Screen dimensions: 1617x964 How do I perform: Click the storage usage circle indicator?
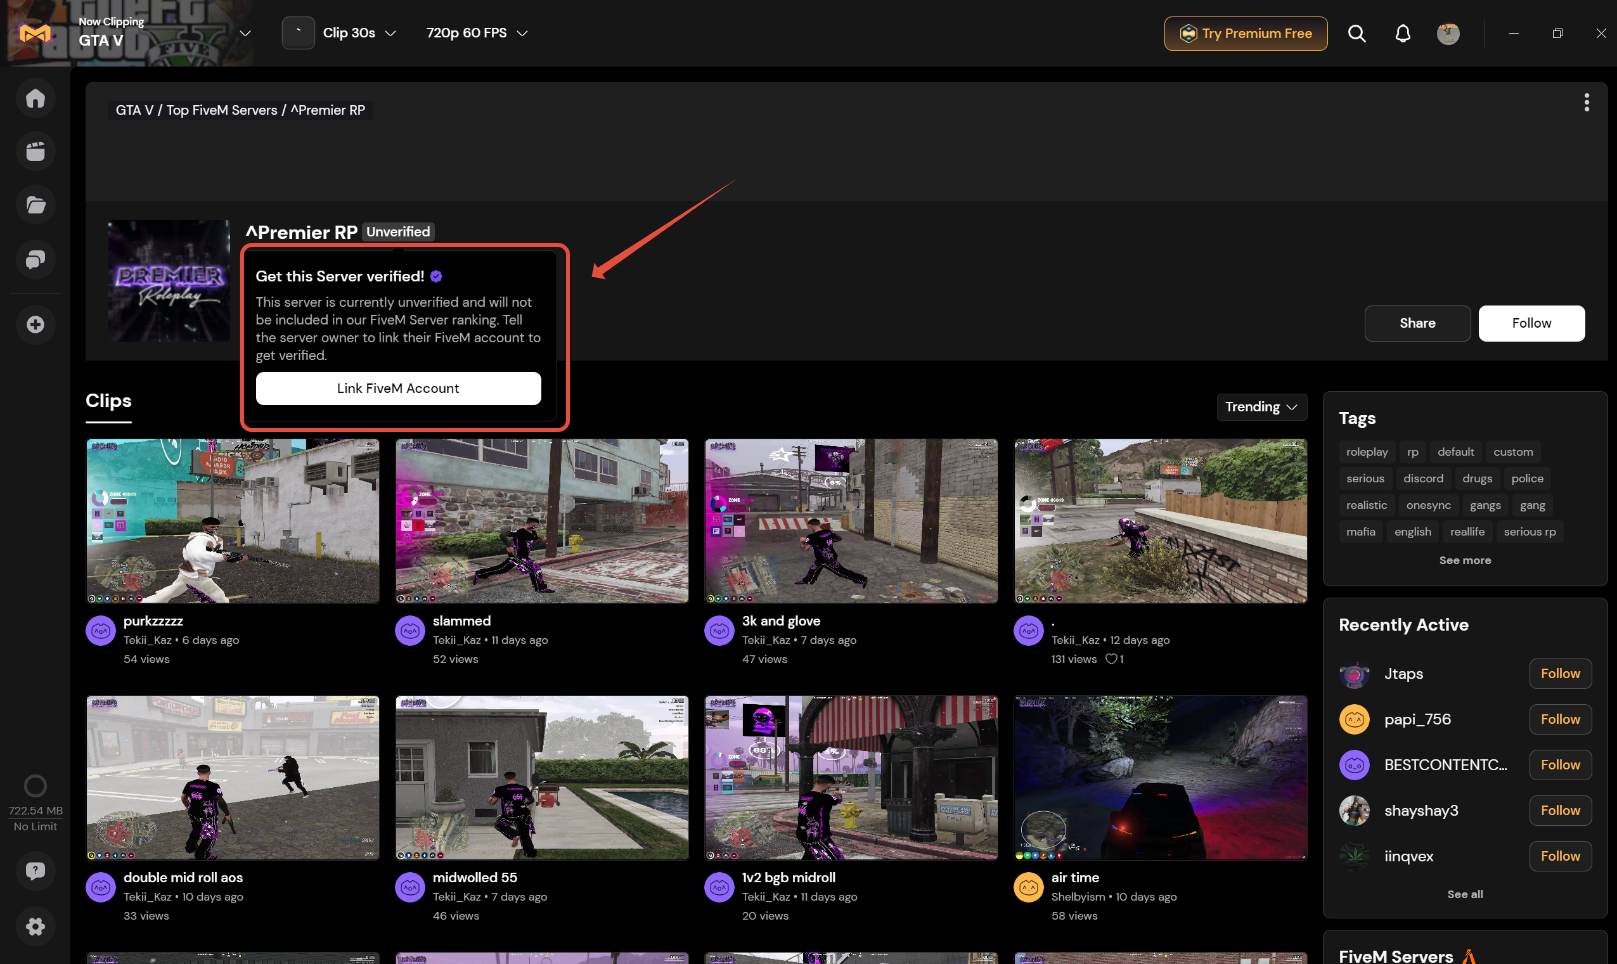(x=35, y=786)
